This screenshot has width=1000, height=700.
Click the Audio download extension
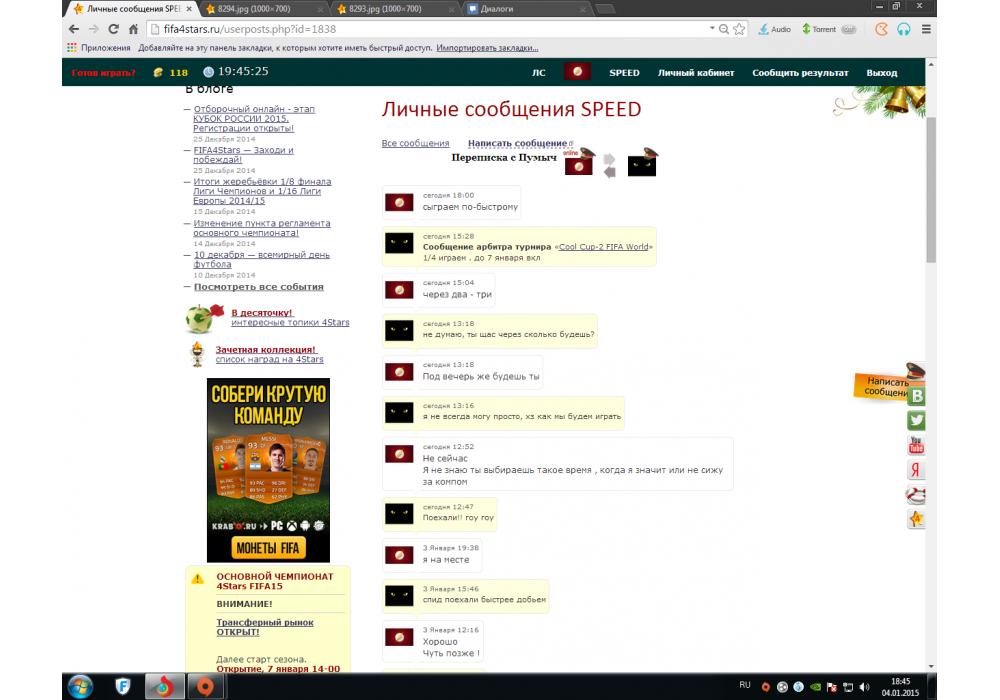(x=774, y=29)
